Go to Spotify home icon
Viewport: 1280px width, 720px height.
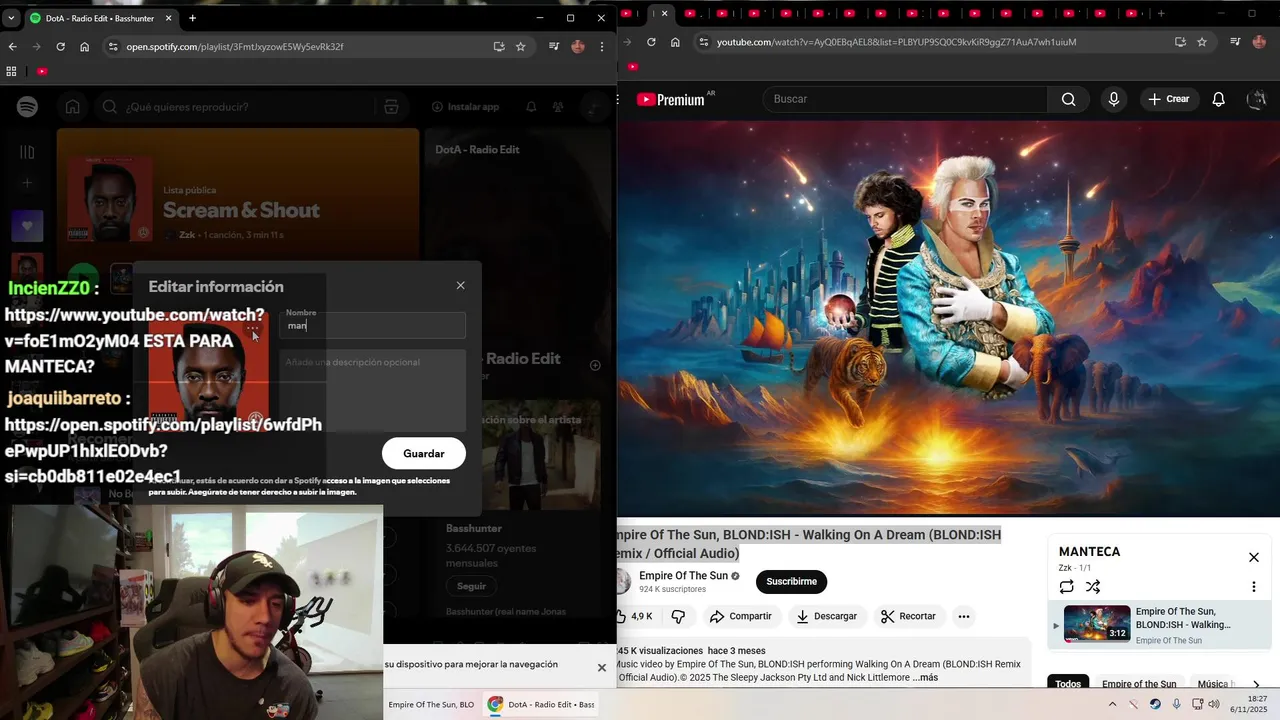tap(73, 107)
